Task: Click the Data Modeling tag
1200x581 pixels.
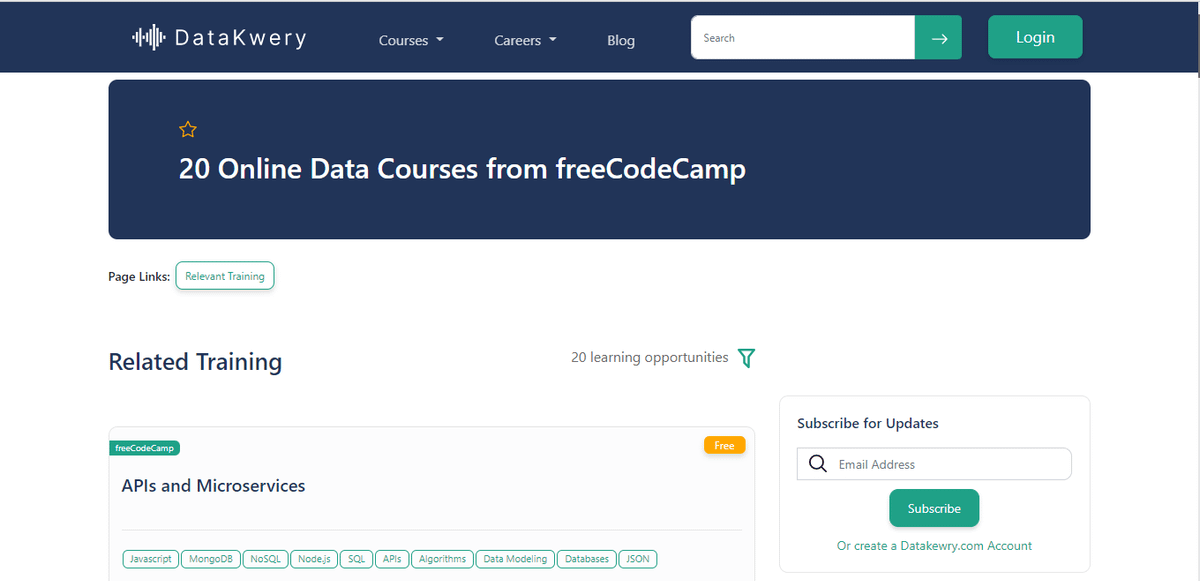Action: tap(515, 559)
